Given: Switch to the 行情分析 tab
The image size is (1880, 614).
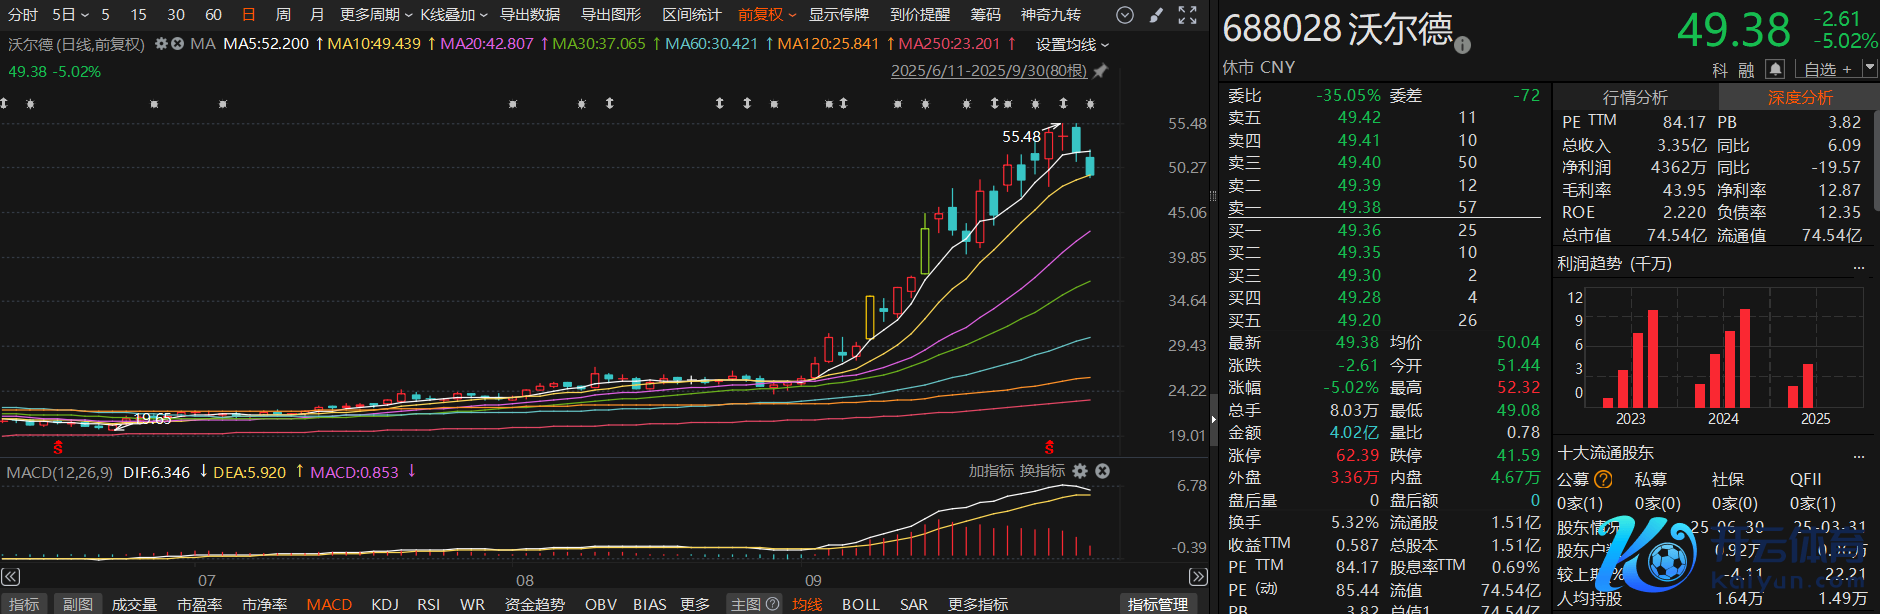Looking at the screenshot, I should tap(1635, 97).
